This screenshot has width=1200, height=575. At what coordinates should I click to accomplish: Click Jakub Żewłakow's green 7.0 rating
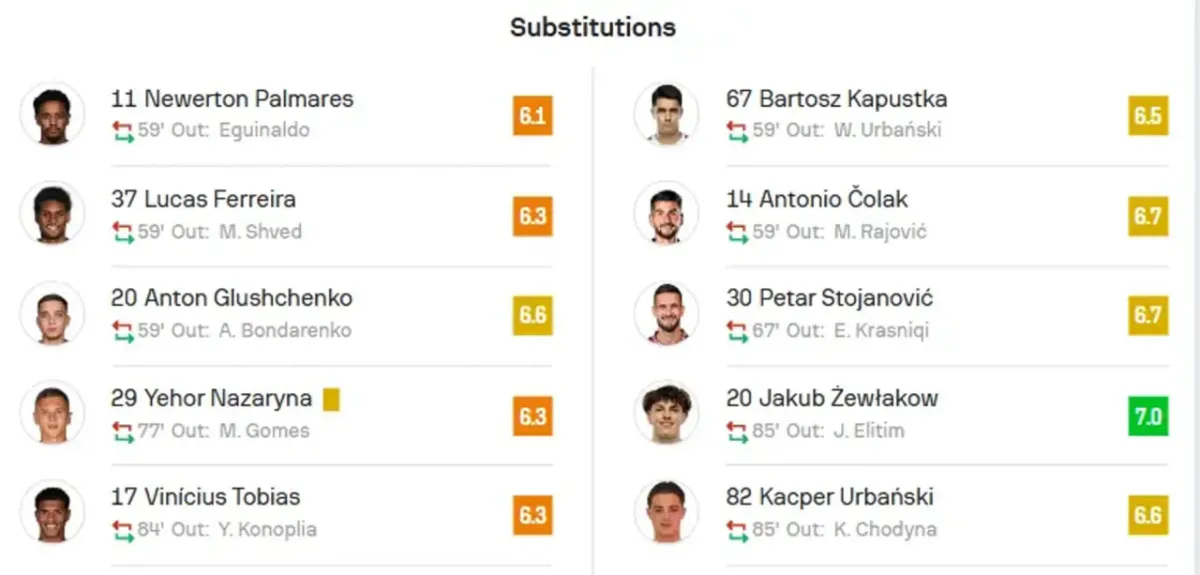1148,415
